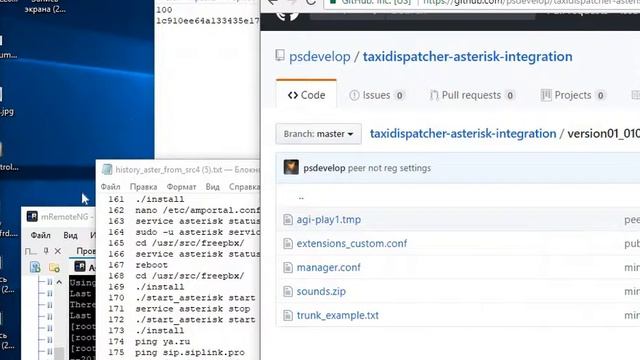This screenshot has height=360, width=640.
Task: Switch to the Code tab on GitHub
Action: (307, 95)
